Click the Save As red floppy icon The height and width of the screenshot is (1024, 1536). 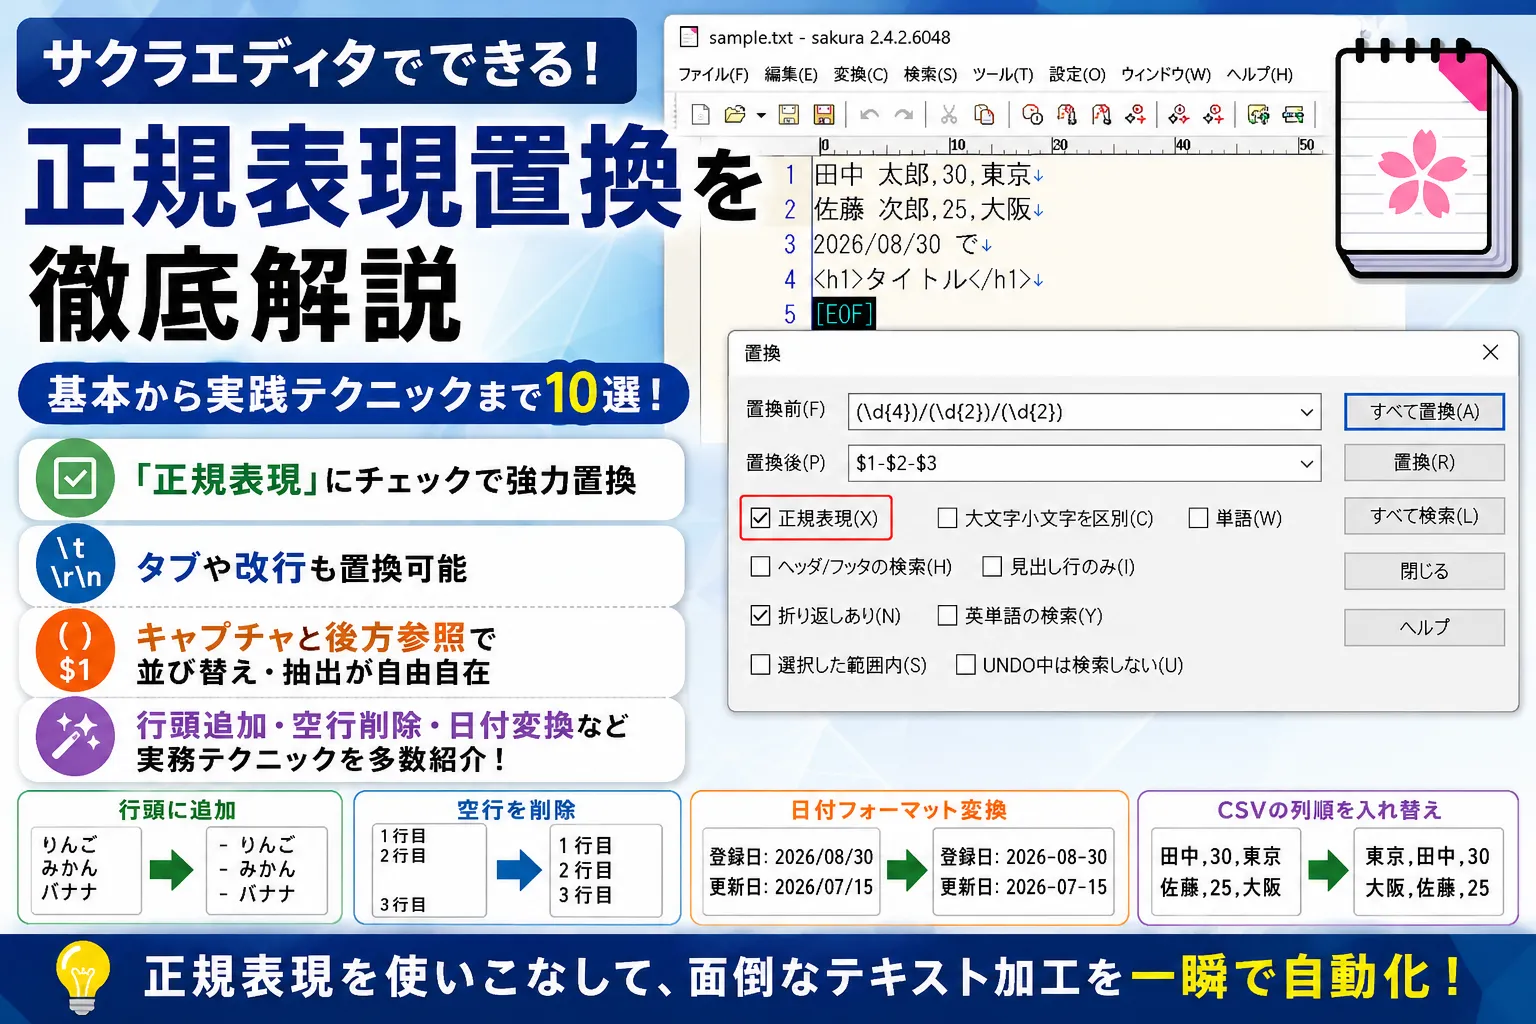[824, 115]
